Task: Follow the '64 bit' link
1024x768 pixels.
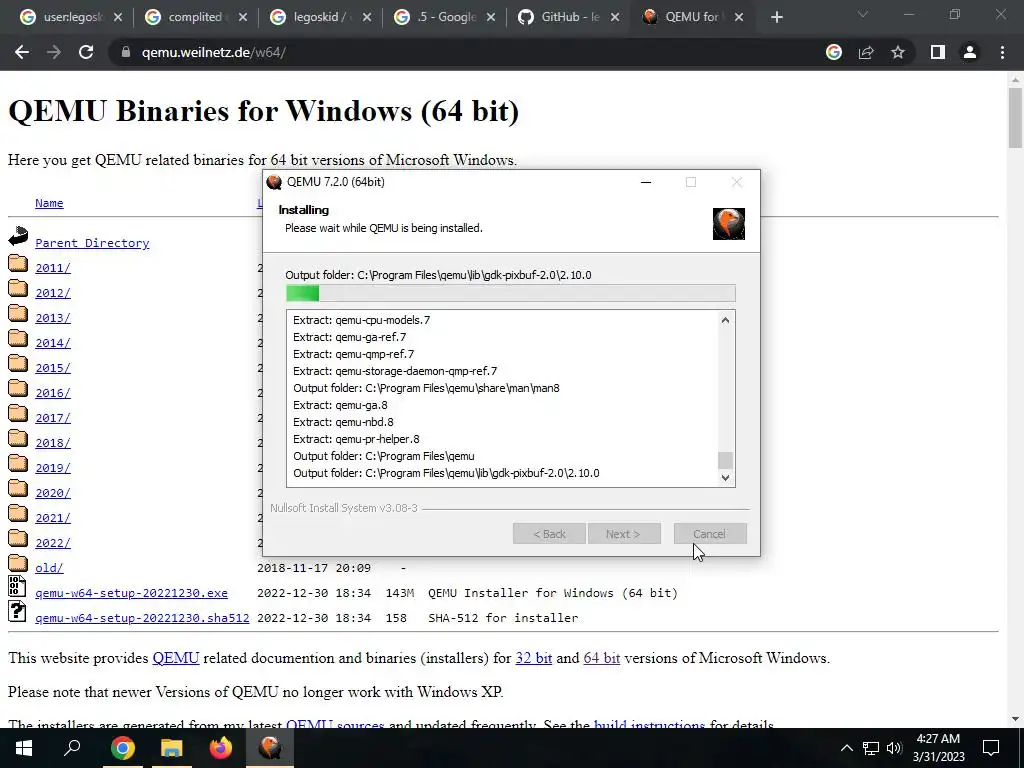Action: tap(601, 658)
